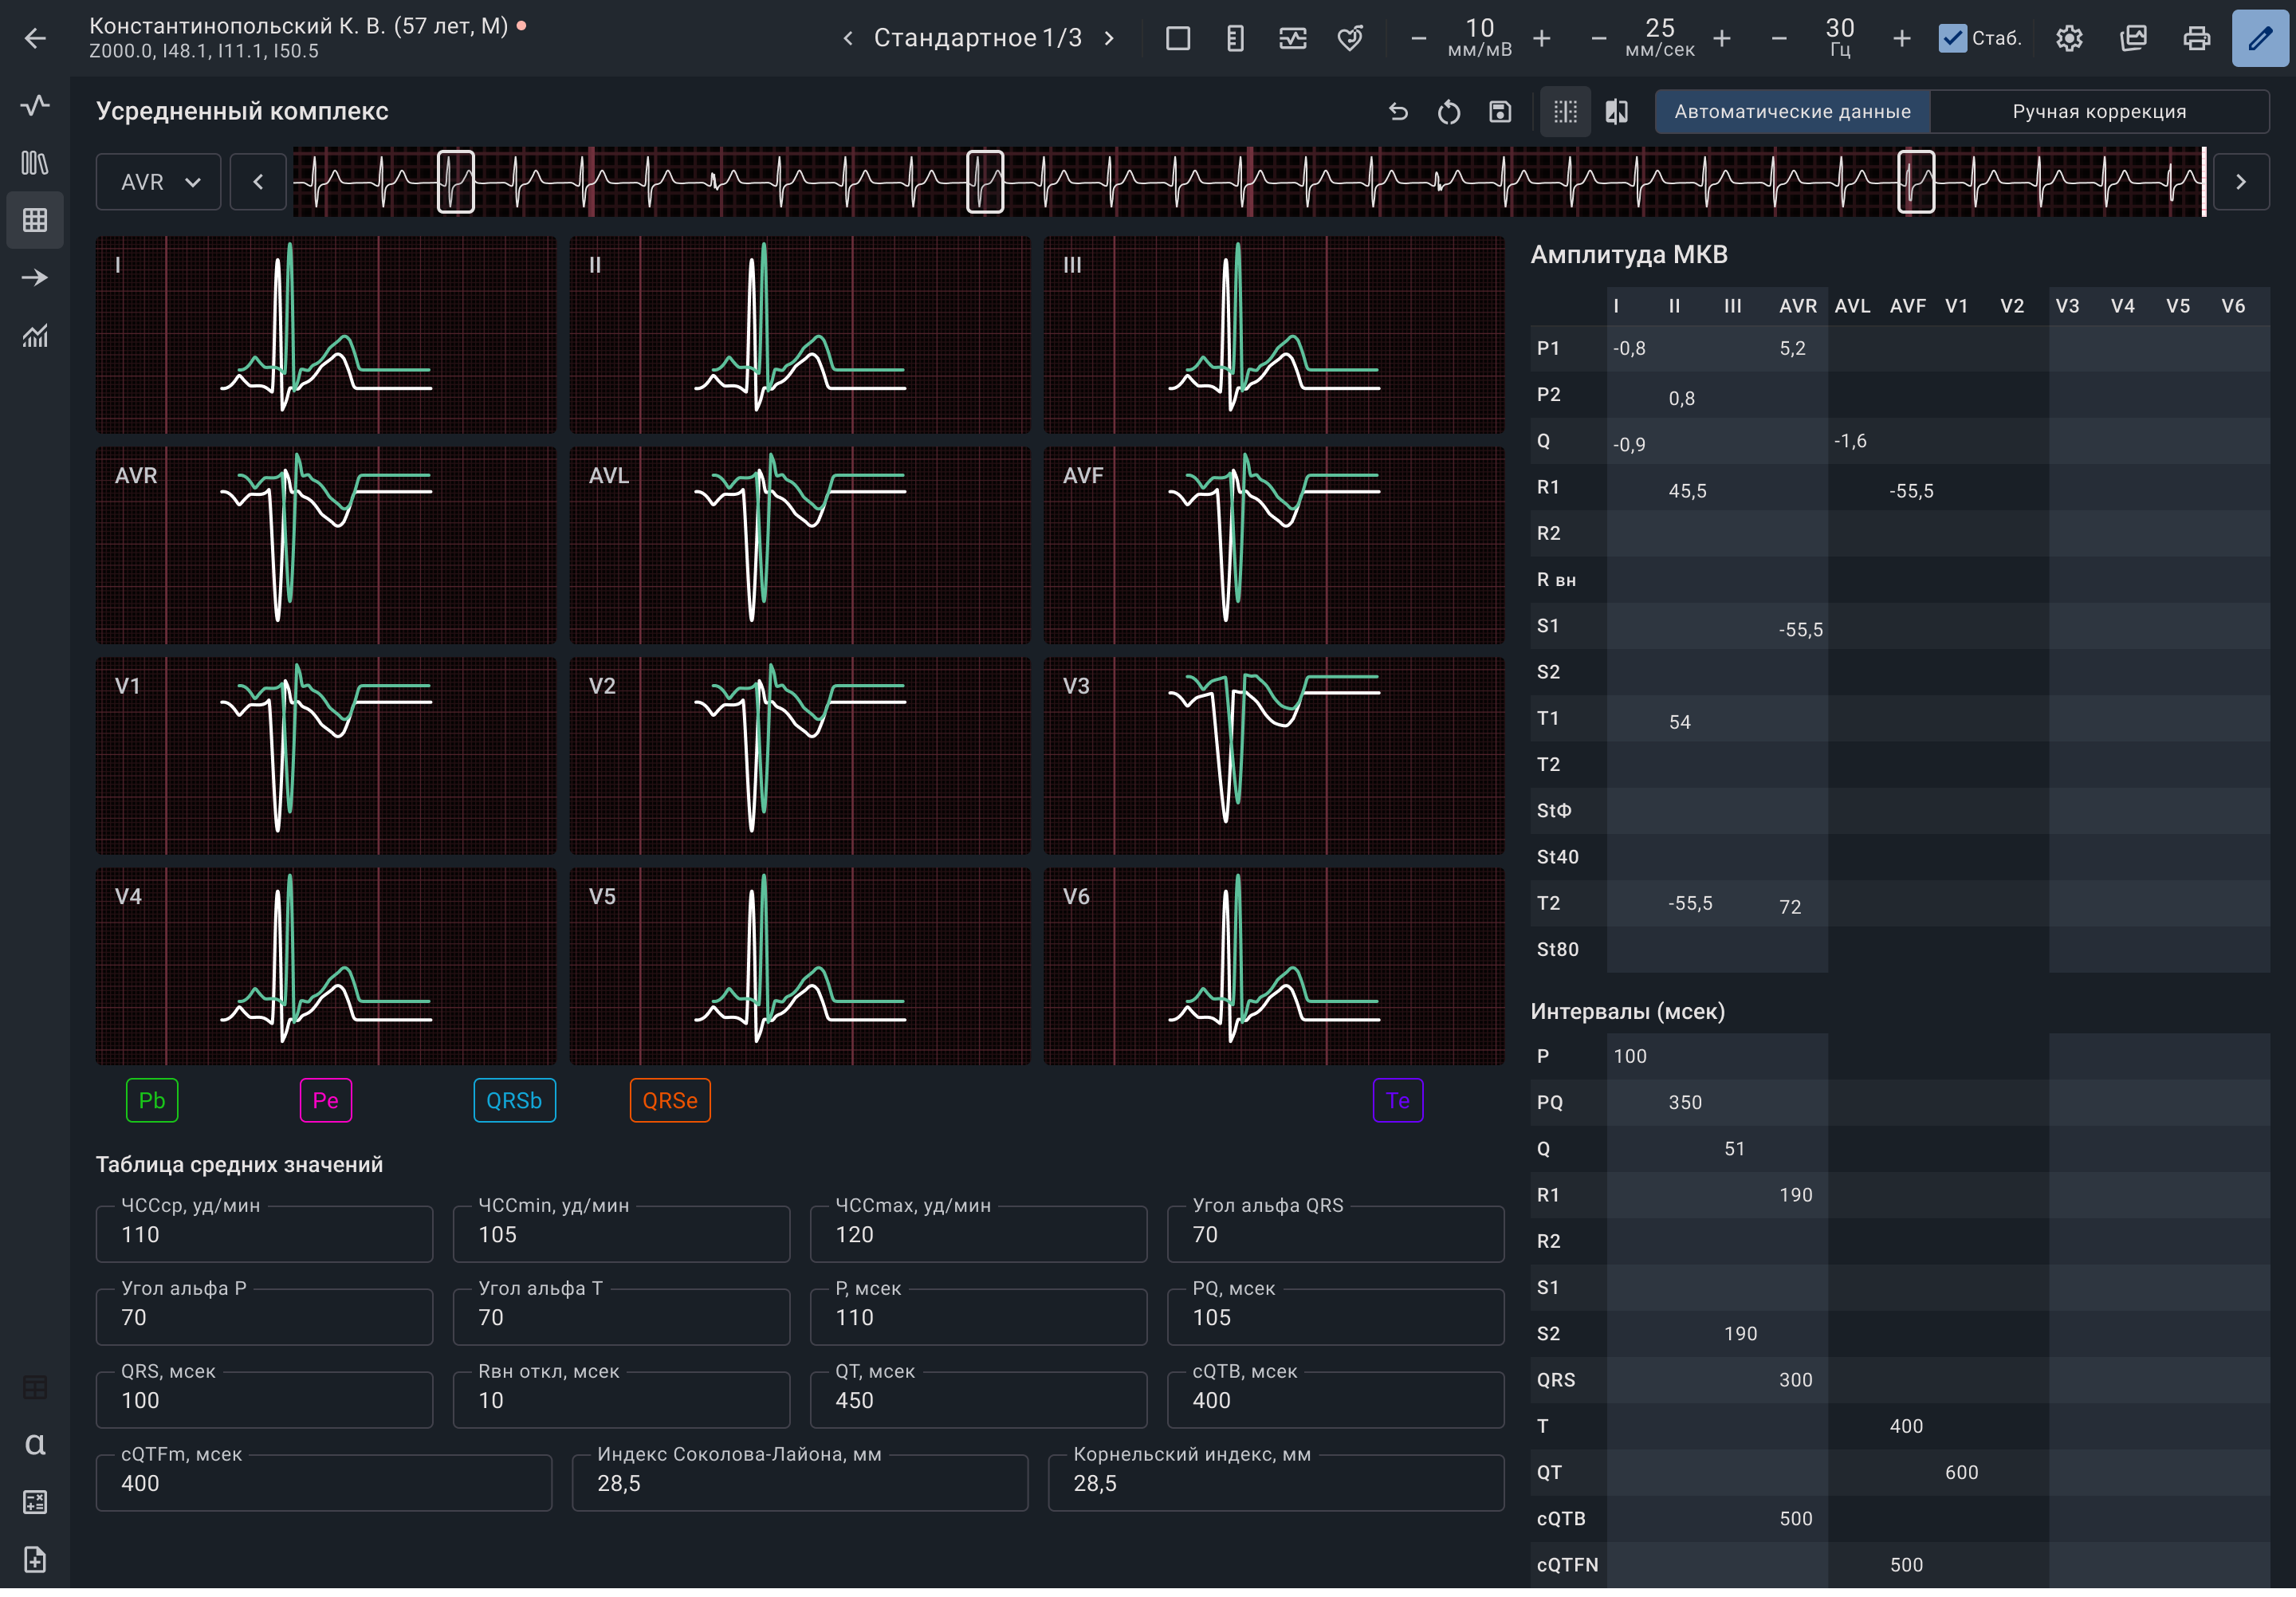
Task: Select the blue QRSb marker button
Action: (x=514, y=1100)
